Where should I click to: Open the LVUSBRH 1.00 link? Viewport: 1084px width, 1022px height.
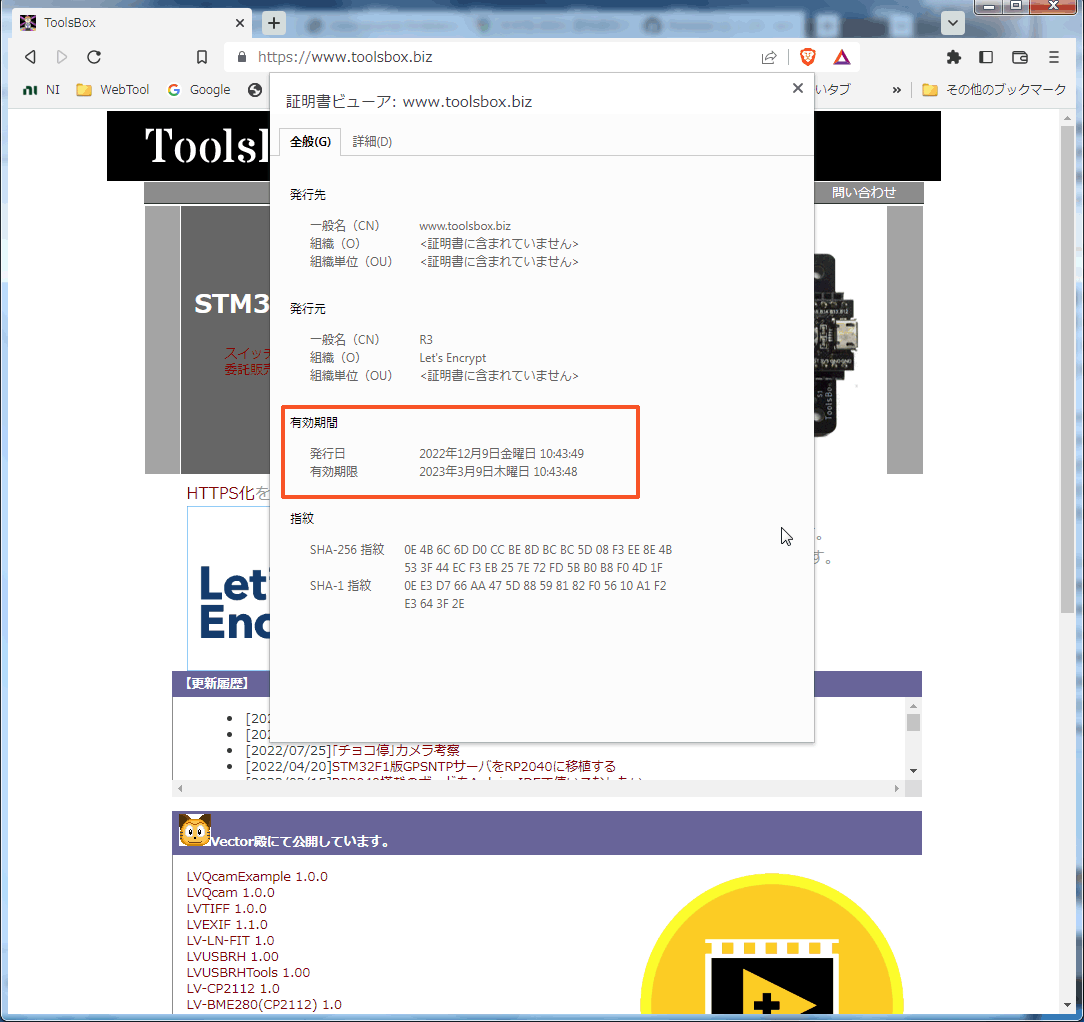233,956
